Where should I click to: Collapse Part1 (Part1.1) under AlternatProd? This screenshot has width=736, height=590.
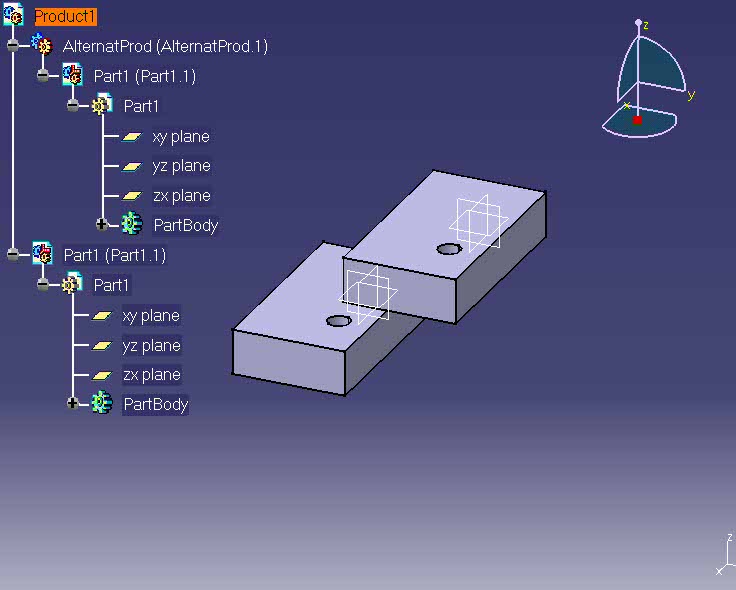(43, 75)
